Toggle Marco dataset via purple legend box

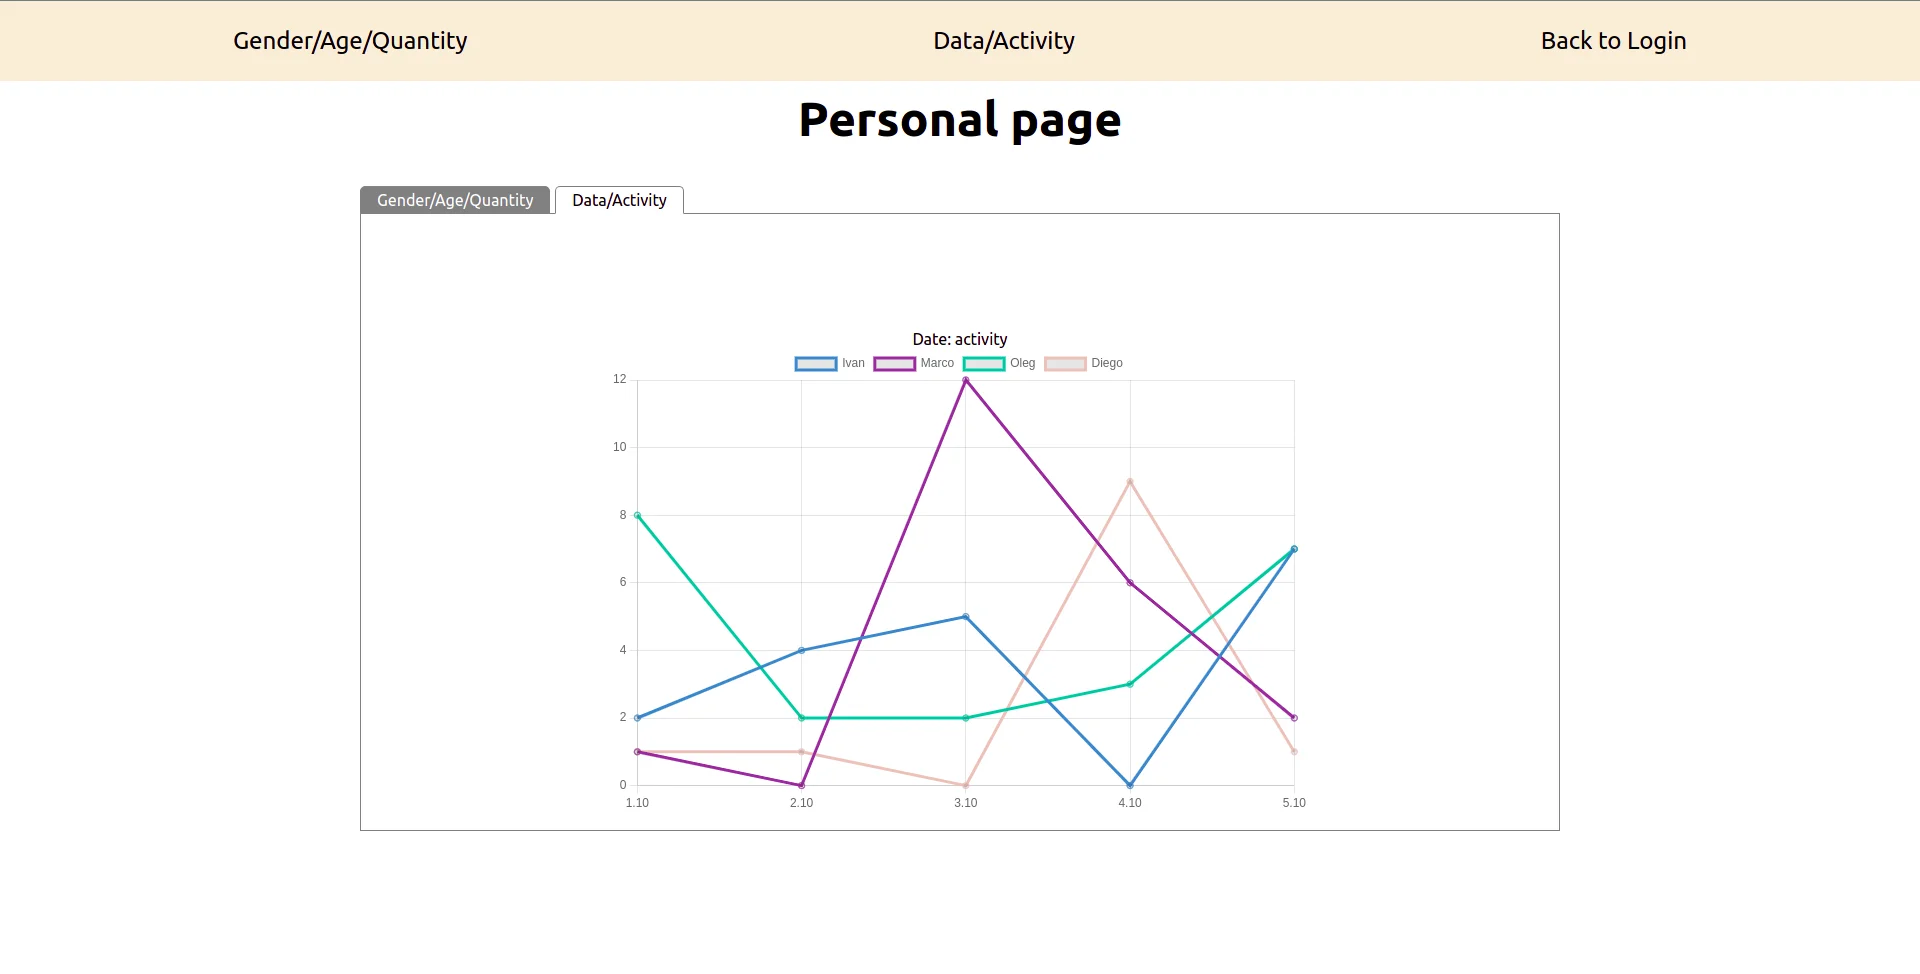[894, 364]
